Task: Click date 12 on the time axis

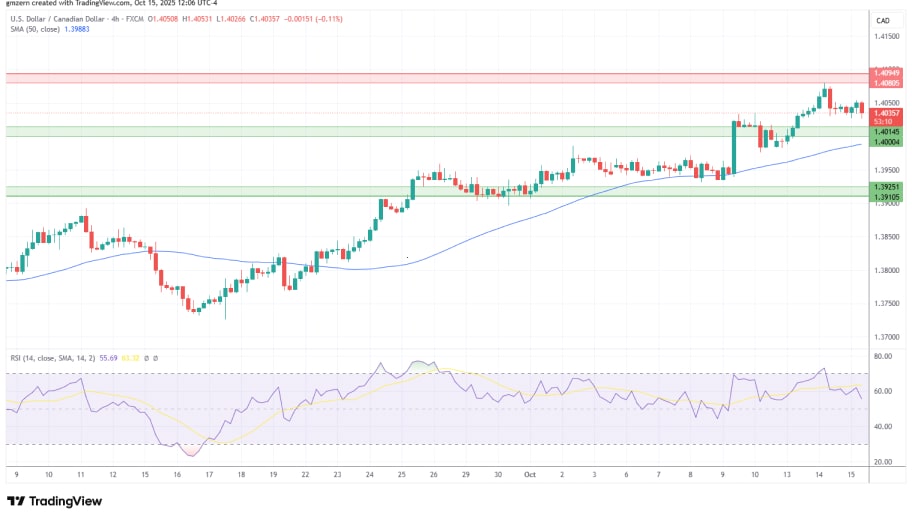Action: [113, 475]
